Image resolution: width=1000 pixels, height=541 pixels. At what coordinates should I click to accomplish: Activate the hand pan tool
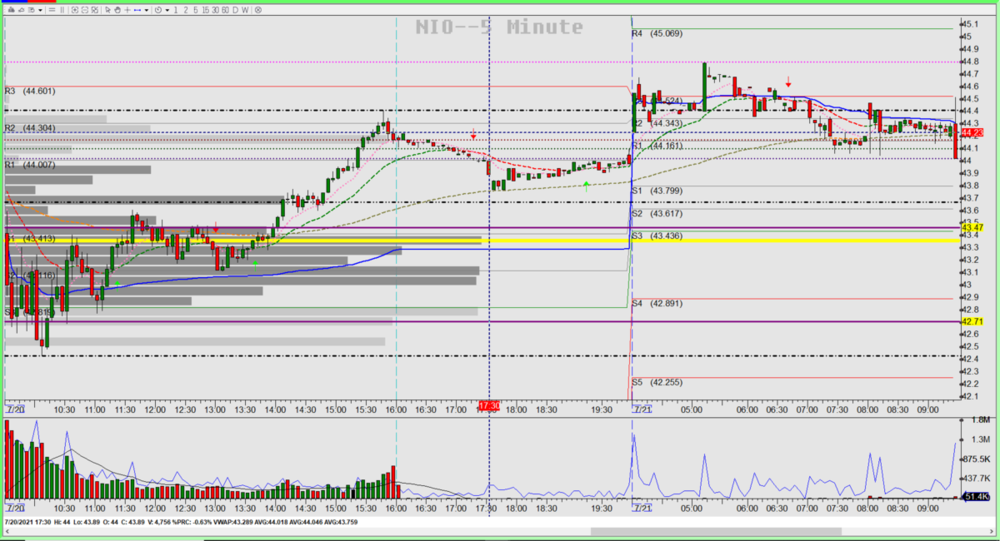118,10
